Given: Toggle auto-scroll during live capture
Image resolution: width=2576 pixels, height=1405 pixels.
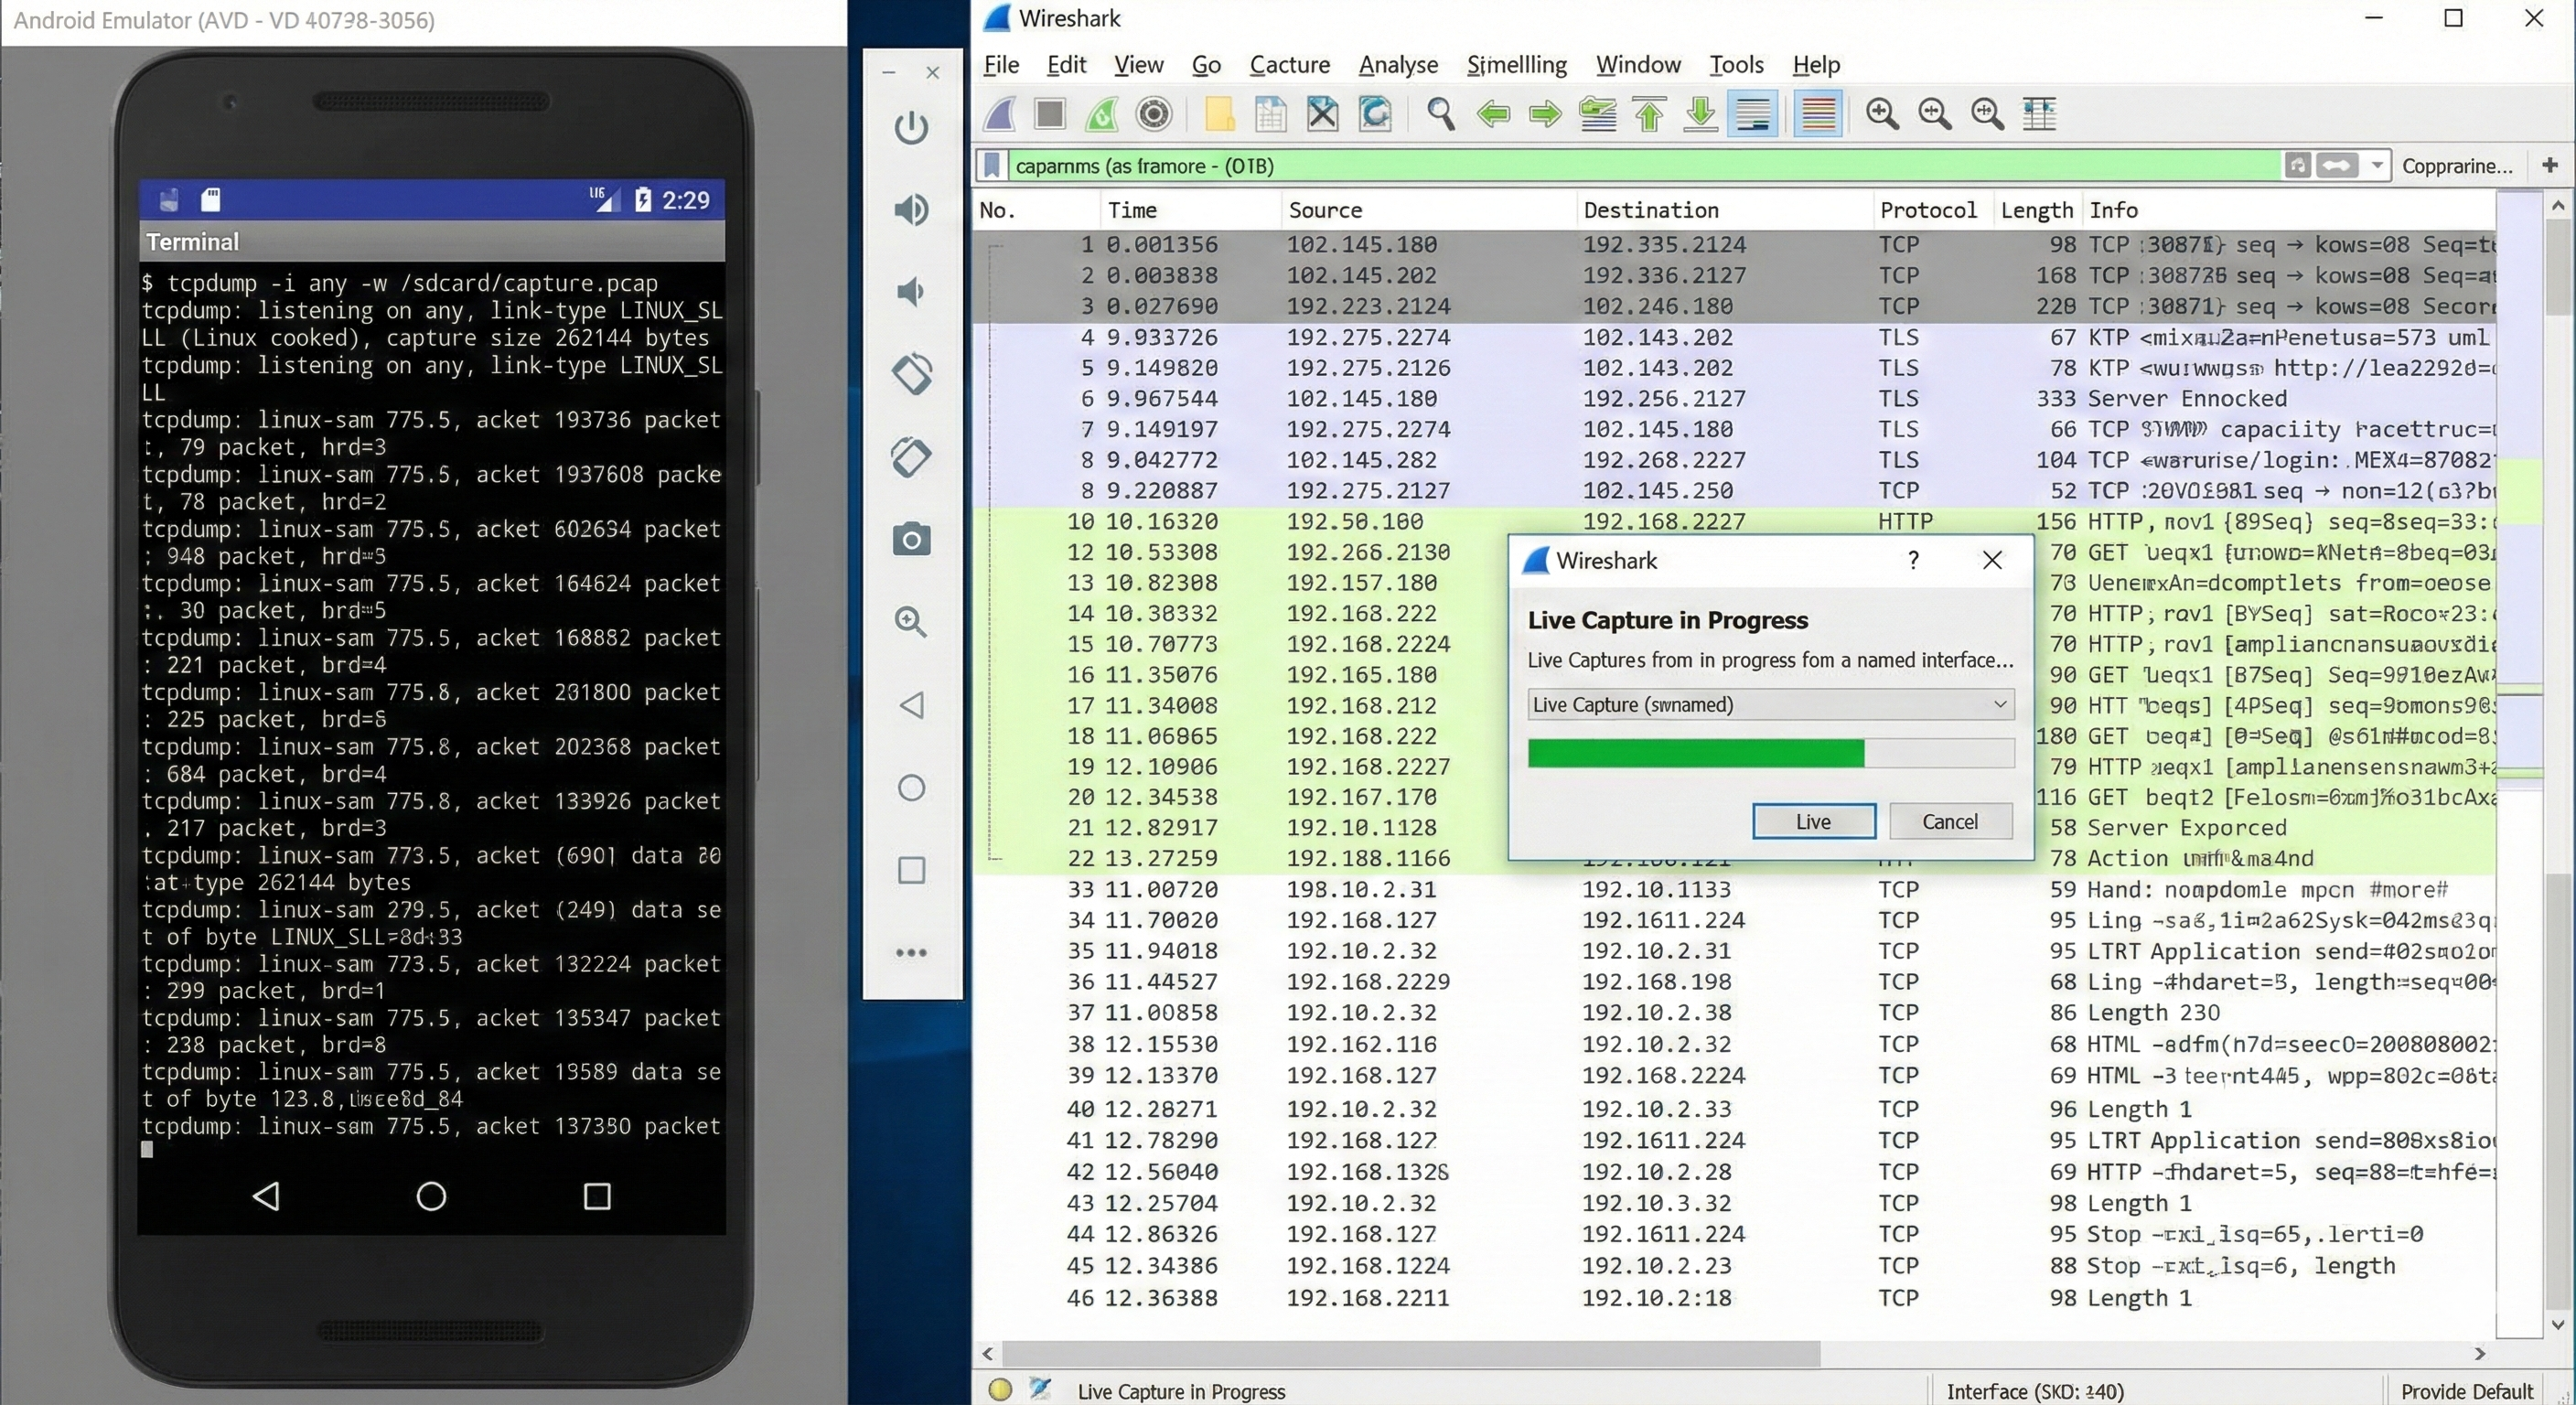Looking at the screenshot, I should tap(1753, 114).
